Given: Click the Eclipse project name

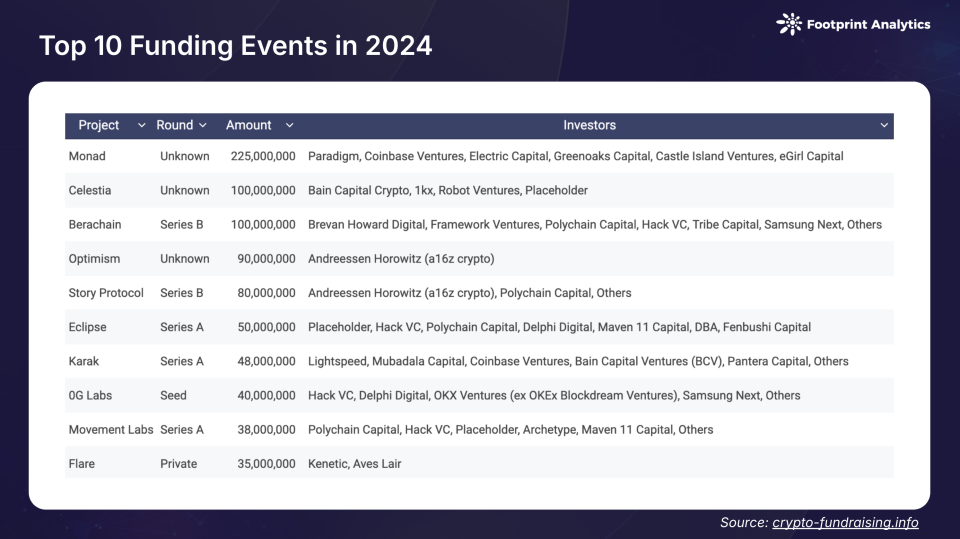Looking at the screenshot, I should click(87, 327).
